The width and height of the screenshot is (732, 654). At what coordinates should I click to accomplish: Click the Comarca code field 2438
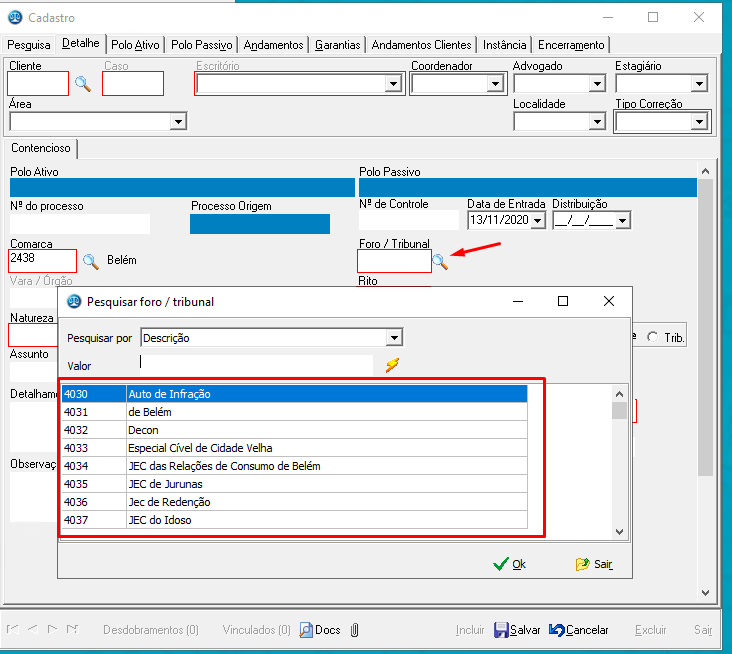point(42,261)
